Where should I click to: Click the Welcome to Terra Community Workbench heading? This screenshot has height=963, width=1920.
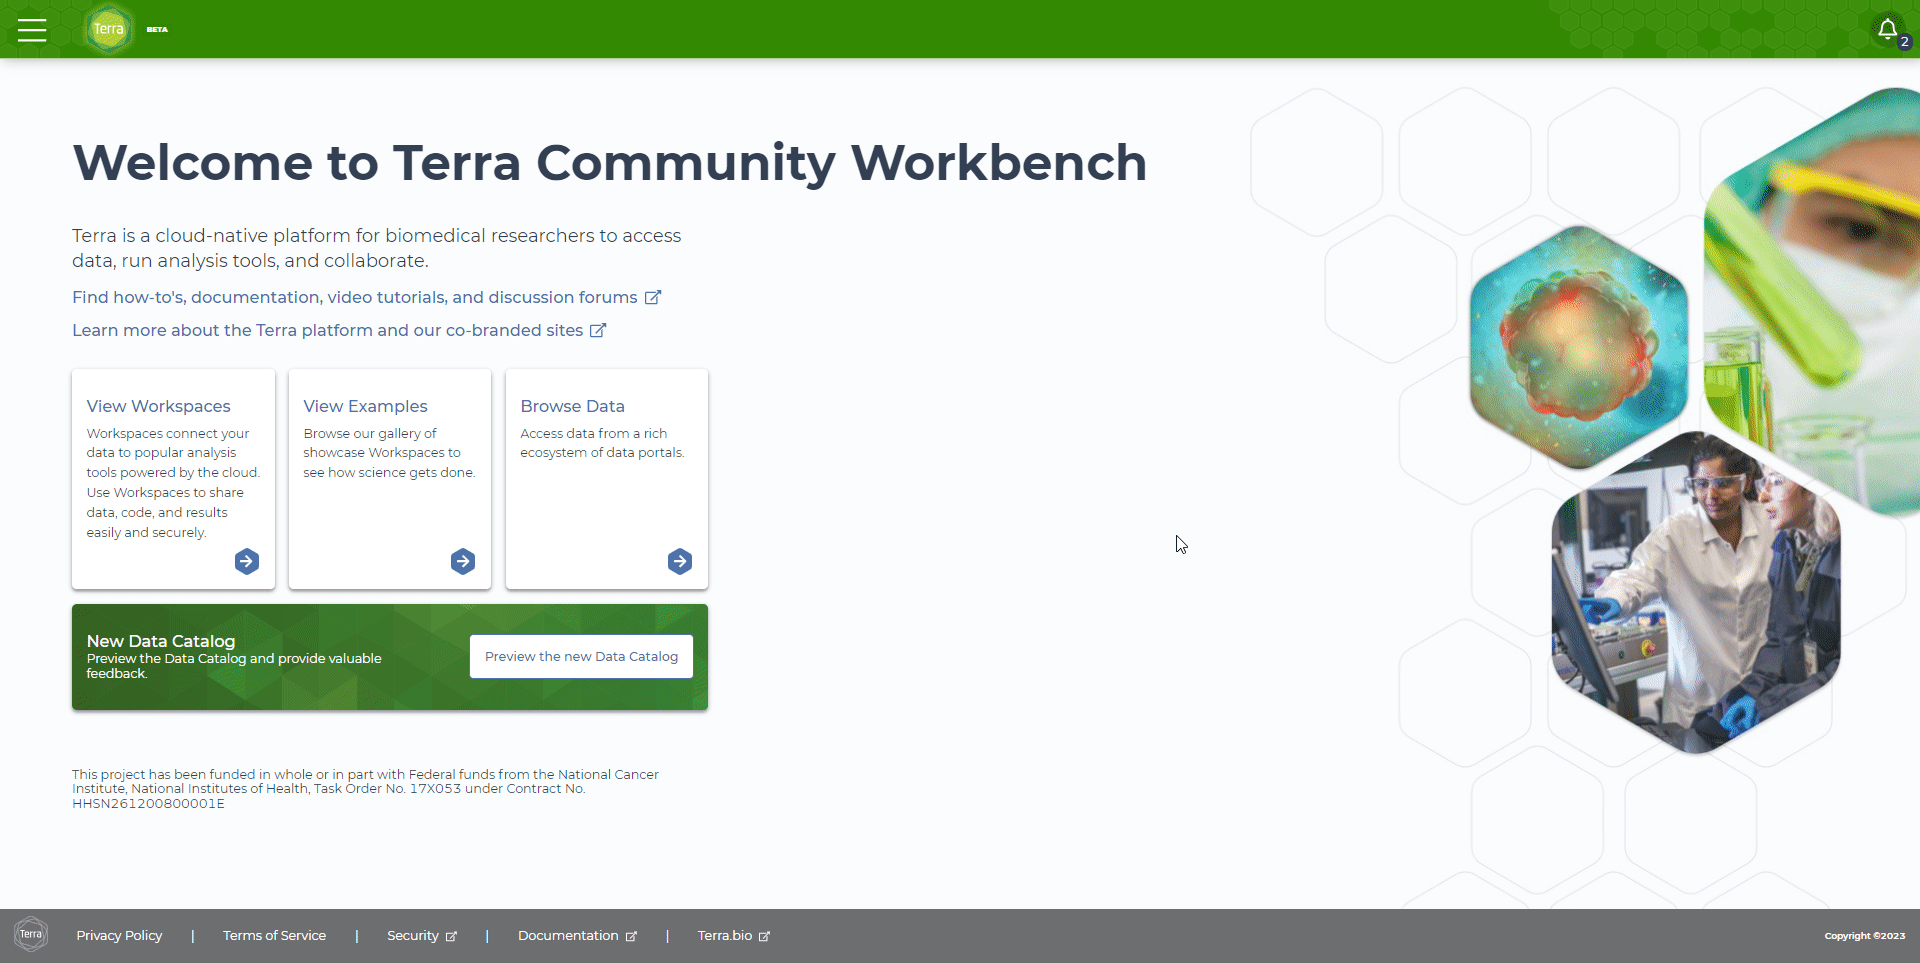610,163
